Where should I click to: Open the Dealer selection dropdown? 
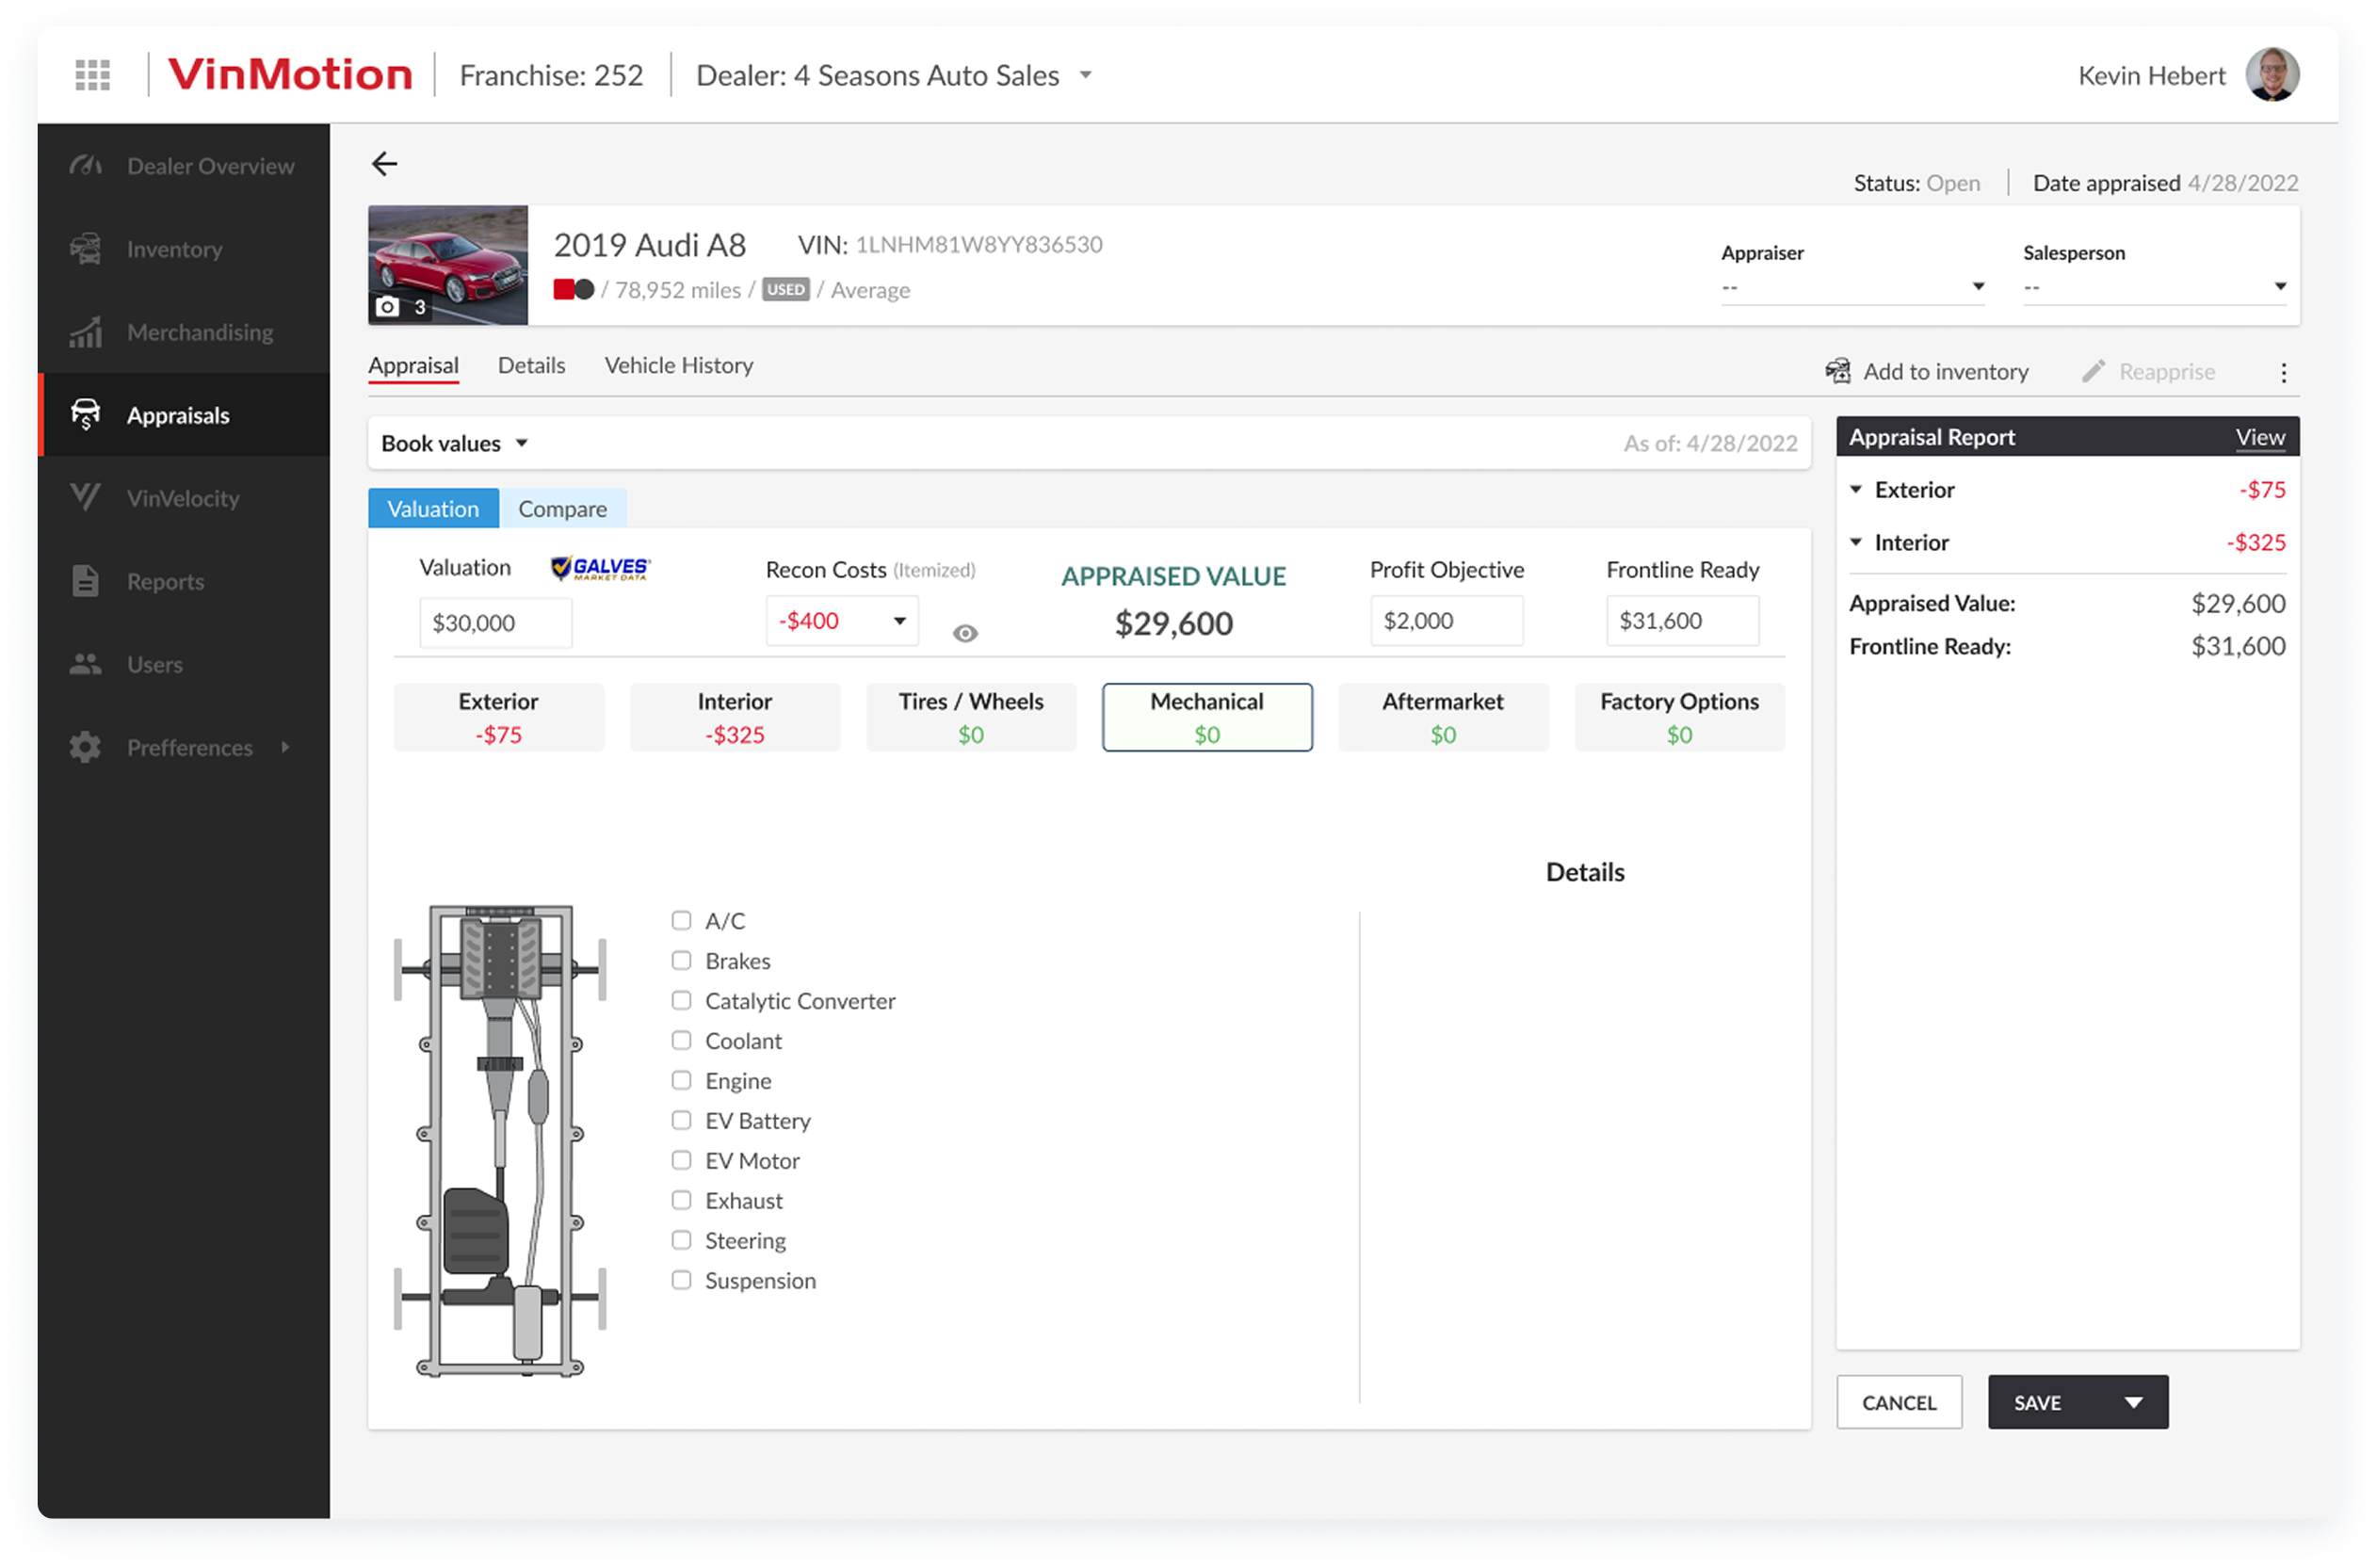pos(1085,75)
